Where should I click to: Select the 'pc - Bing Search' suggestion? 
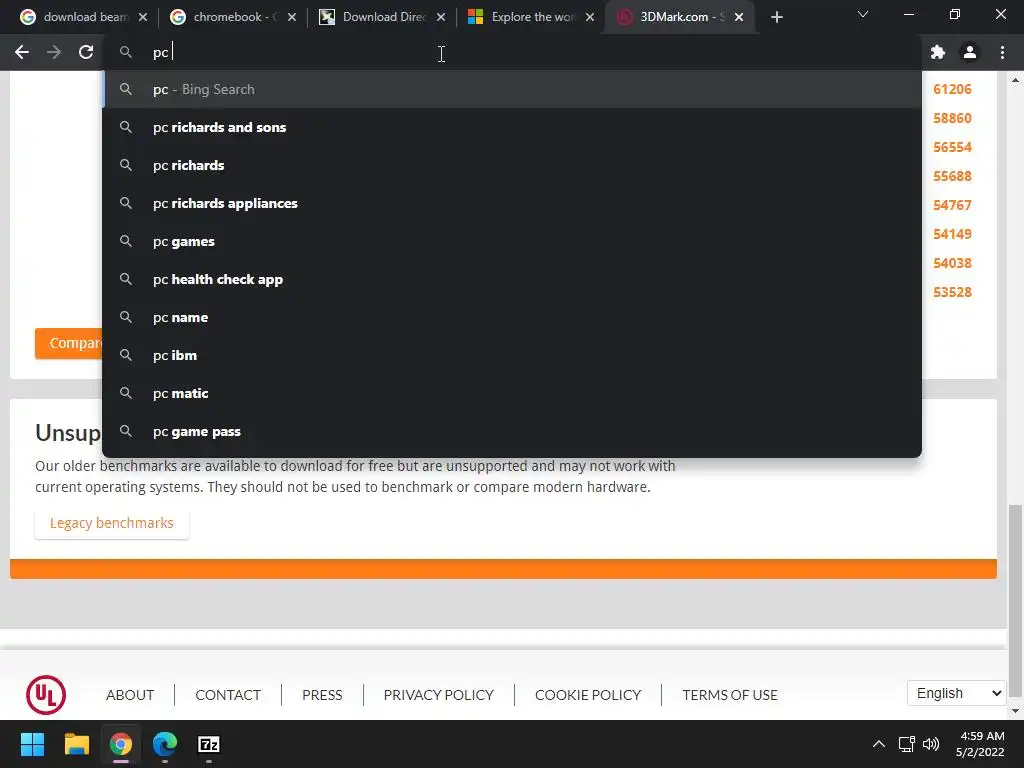[512, 89]
